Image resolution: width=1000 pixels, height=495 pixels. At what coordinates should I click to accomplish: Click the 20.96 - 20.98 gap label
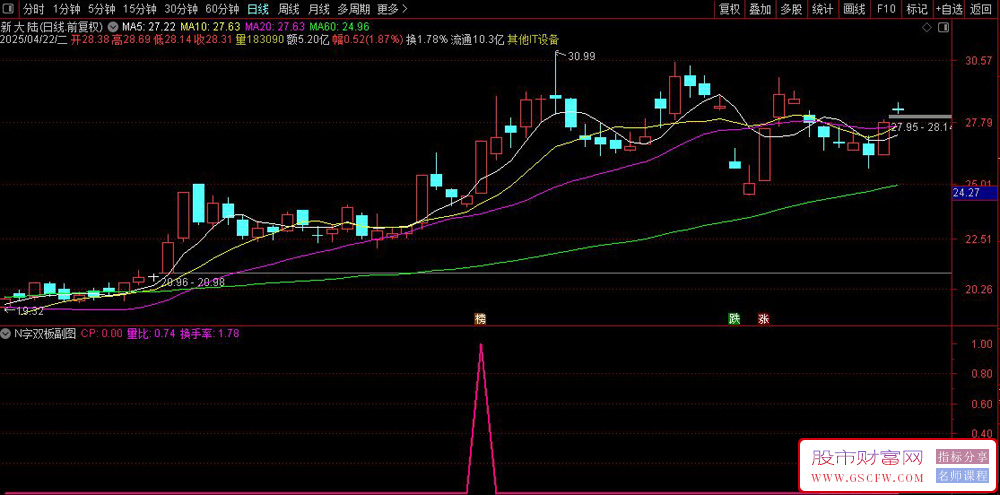tap(193, 281)
